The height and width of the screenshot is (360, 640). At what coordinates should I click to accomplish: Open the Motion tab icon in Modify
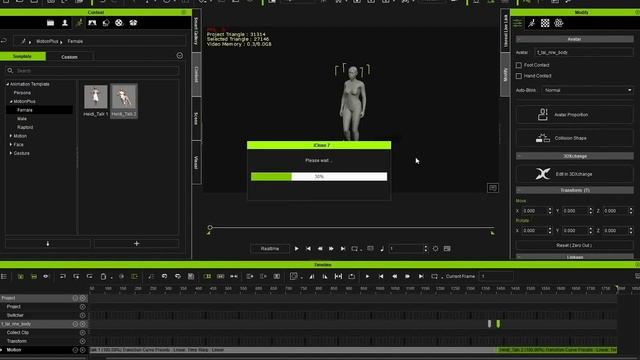pyautogui.click(x=531, y=23)
